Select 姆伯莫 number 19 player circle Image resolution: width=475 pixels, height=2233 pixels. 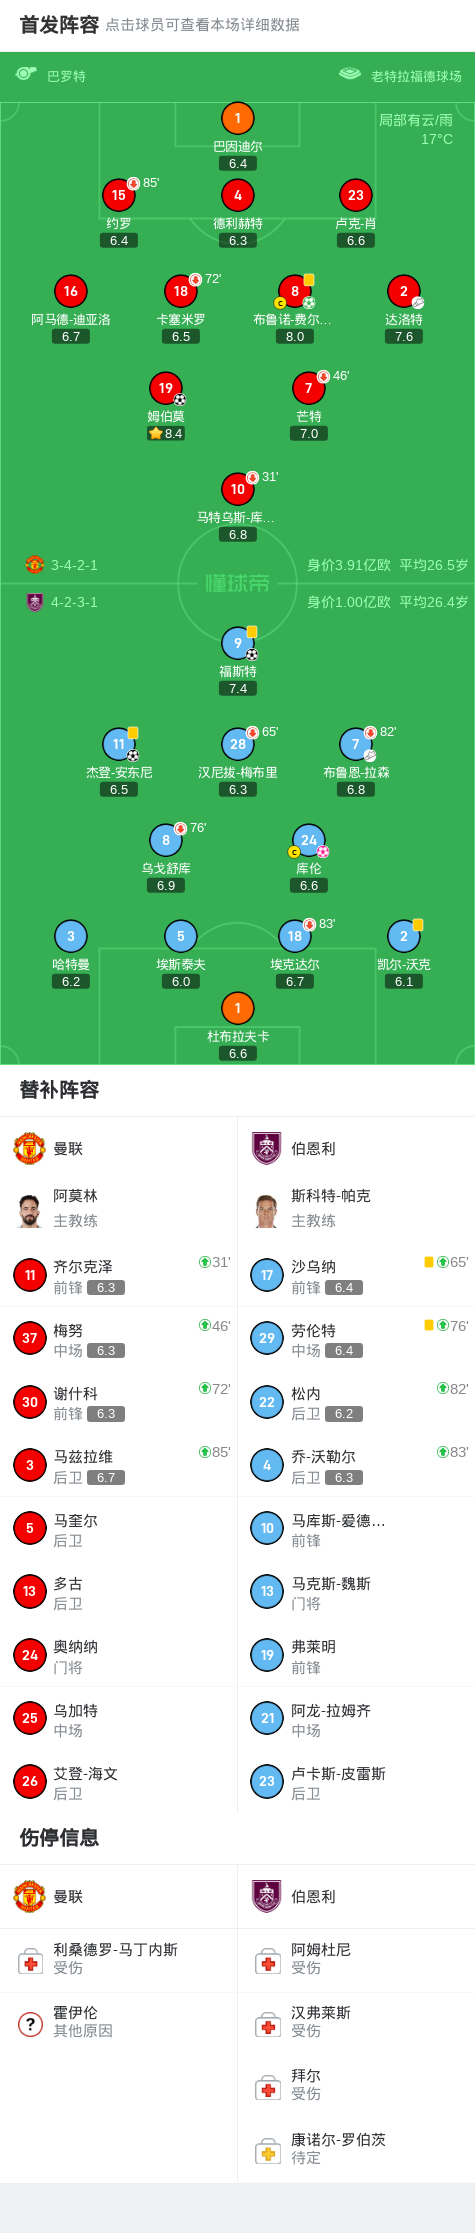(x=166, y=388)
